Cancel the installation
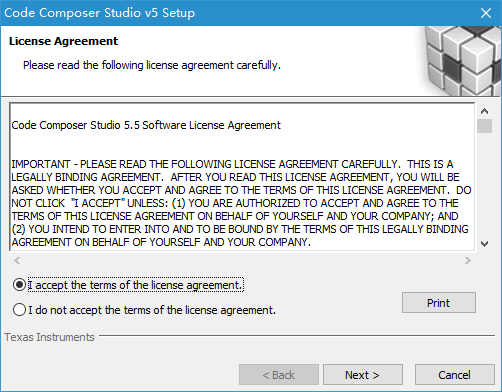The width and height of the screenshot is (502, 392). point(455,375)
